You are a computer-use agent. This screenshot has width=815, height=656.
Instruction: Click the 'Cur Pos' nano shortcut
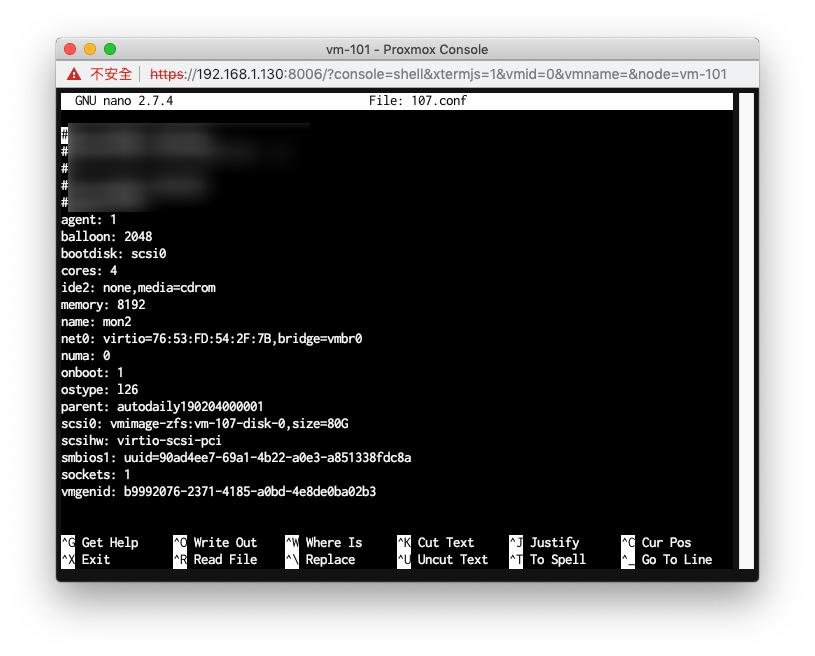(656, 543)
